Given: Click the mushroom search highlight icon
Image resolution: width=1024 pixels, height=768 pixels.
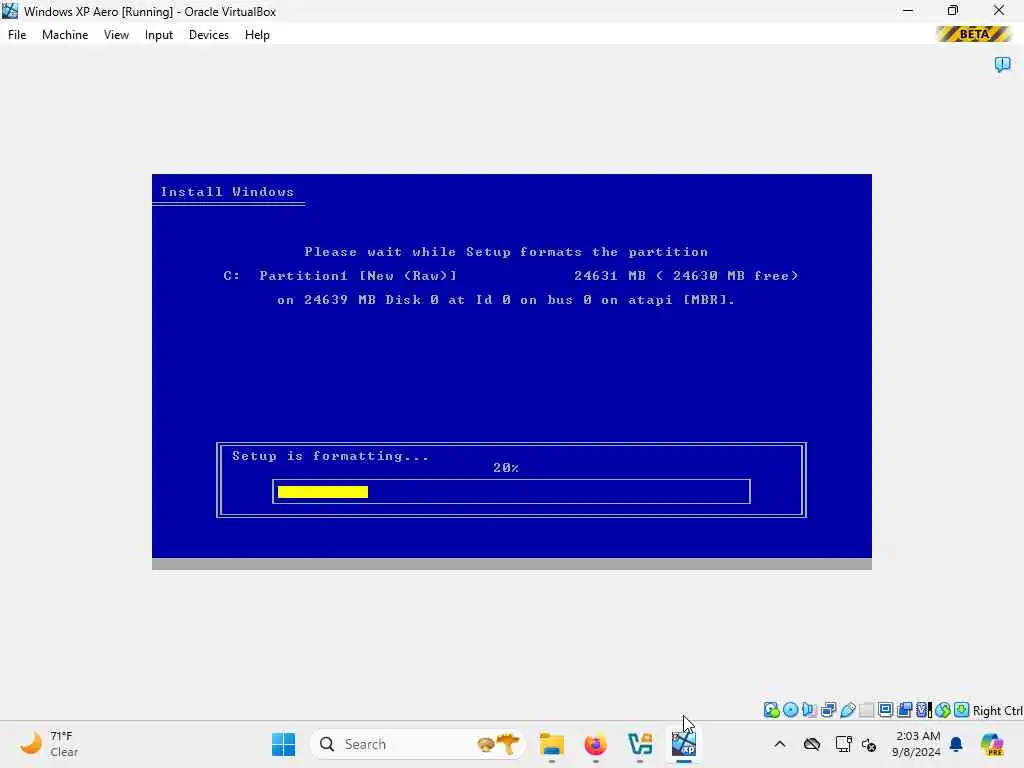Looking at the screenshot, I should click(499, 744).
